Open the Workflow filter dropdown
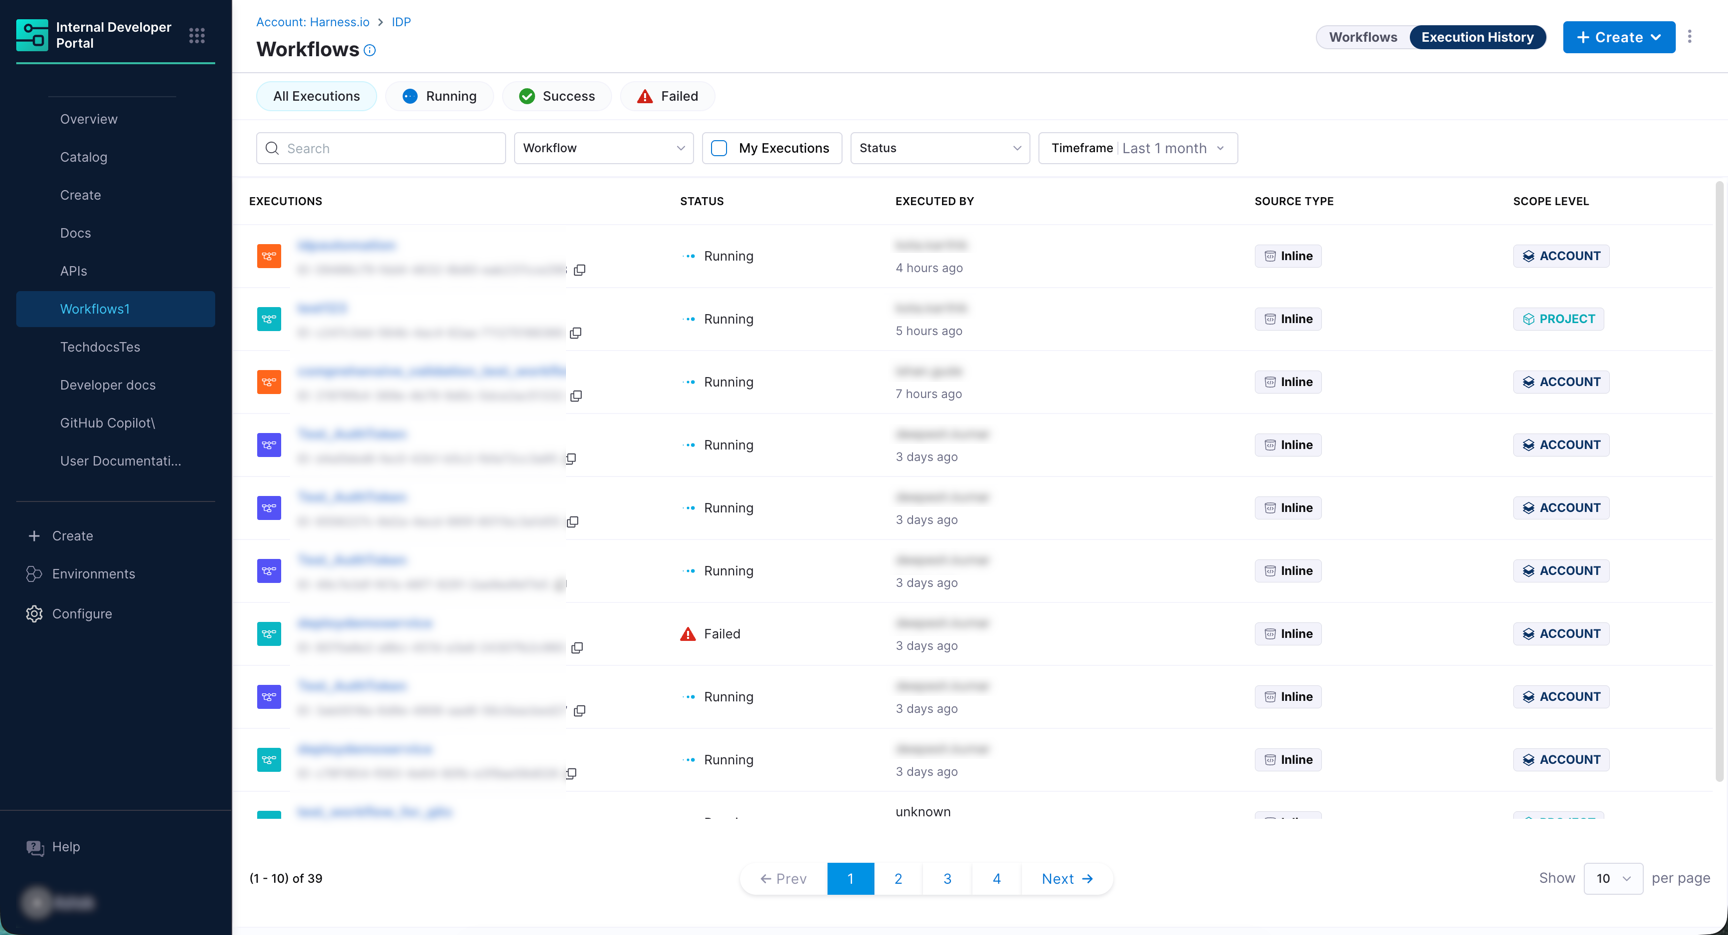The image size is (1728, 935). pos(603,147)
